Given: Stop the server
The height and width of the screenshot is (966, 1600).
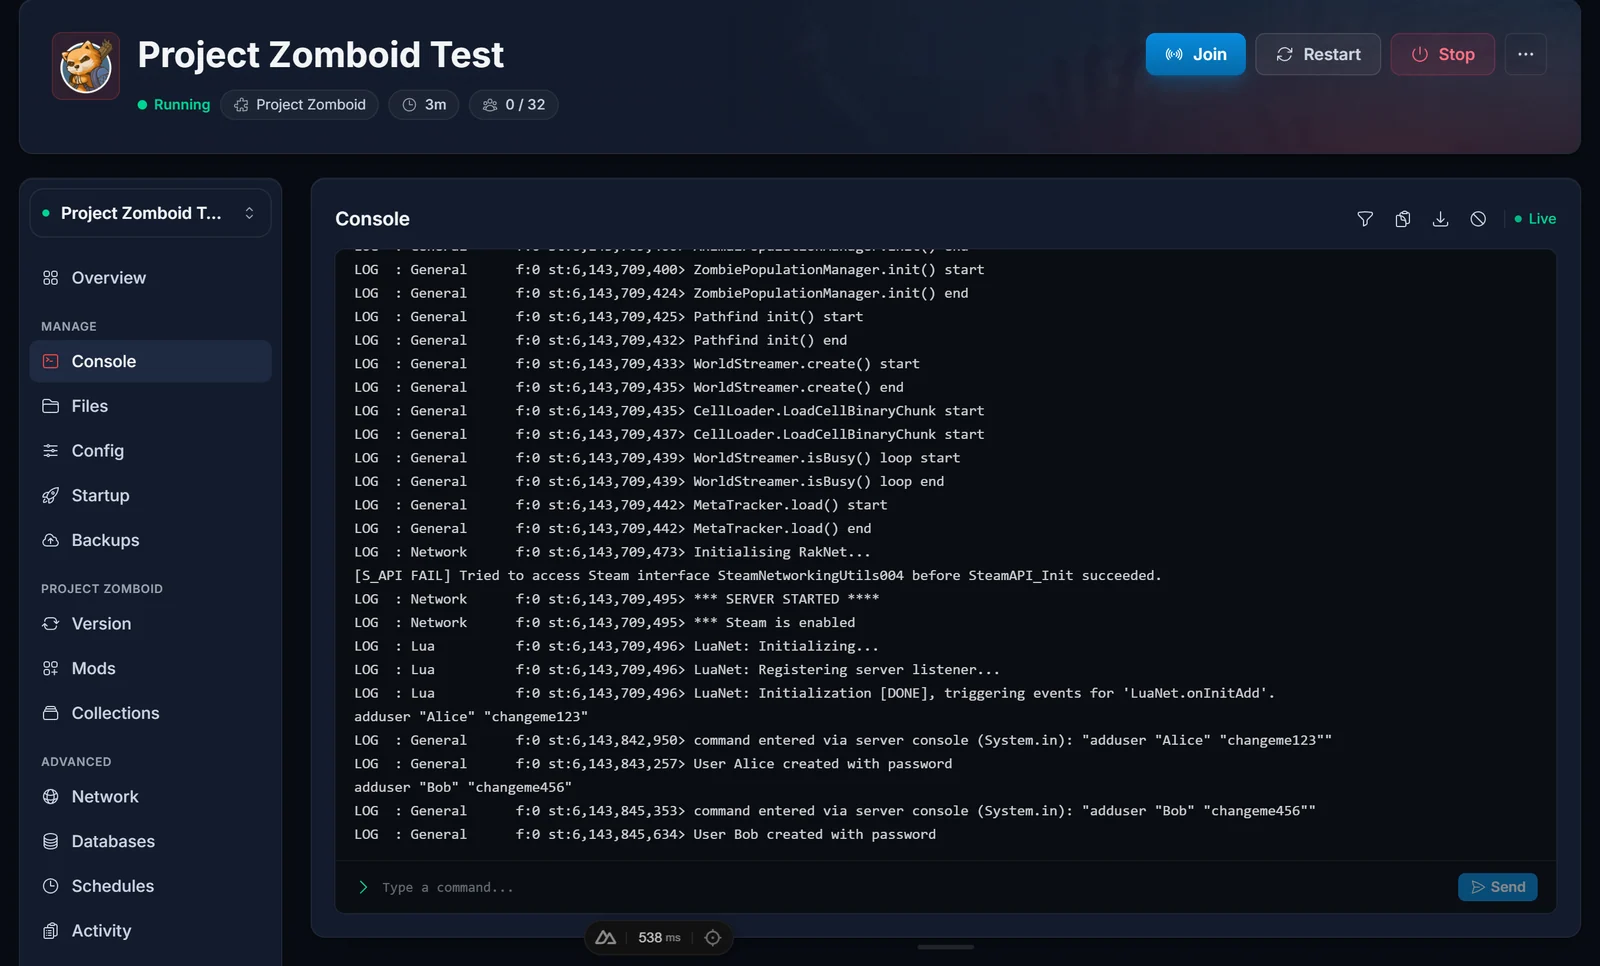Looking at the screenshot, I should (x=1442, y=54).
